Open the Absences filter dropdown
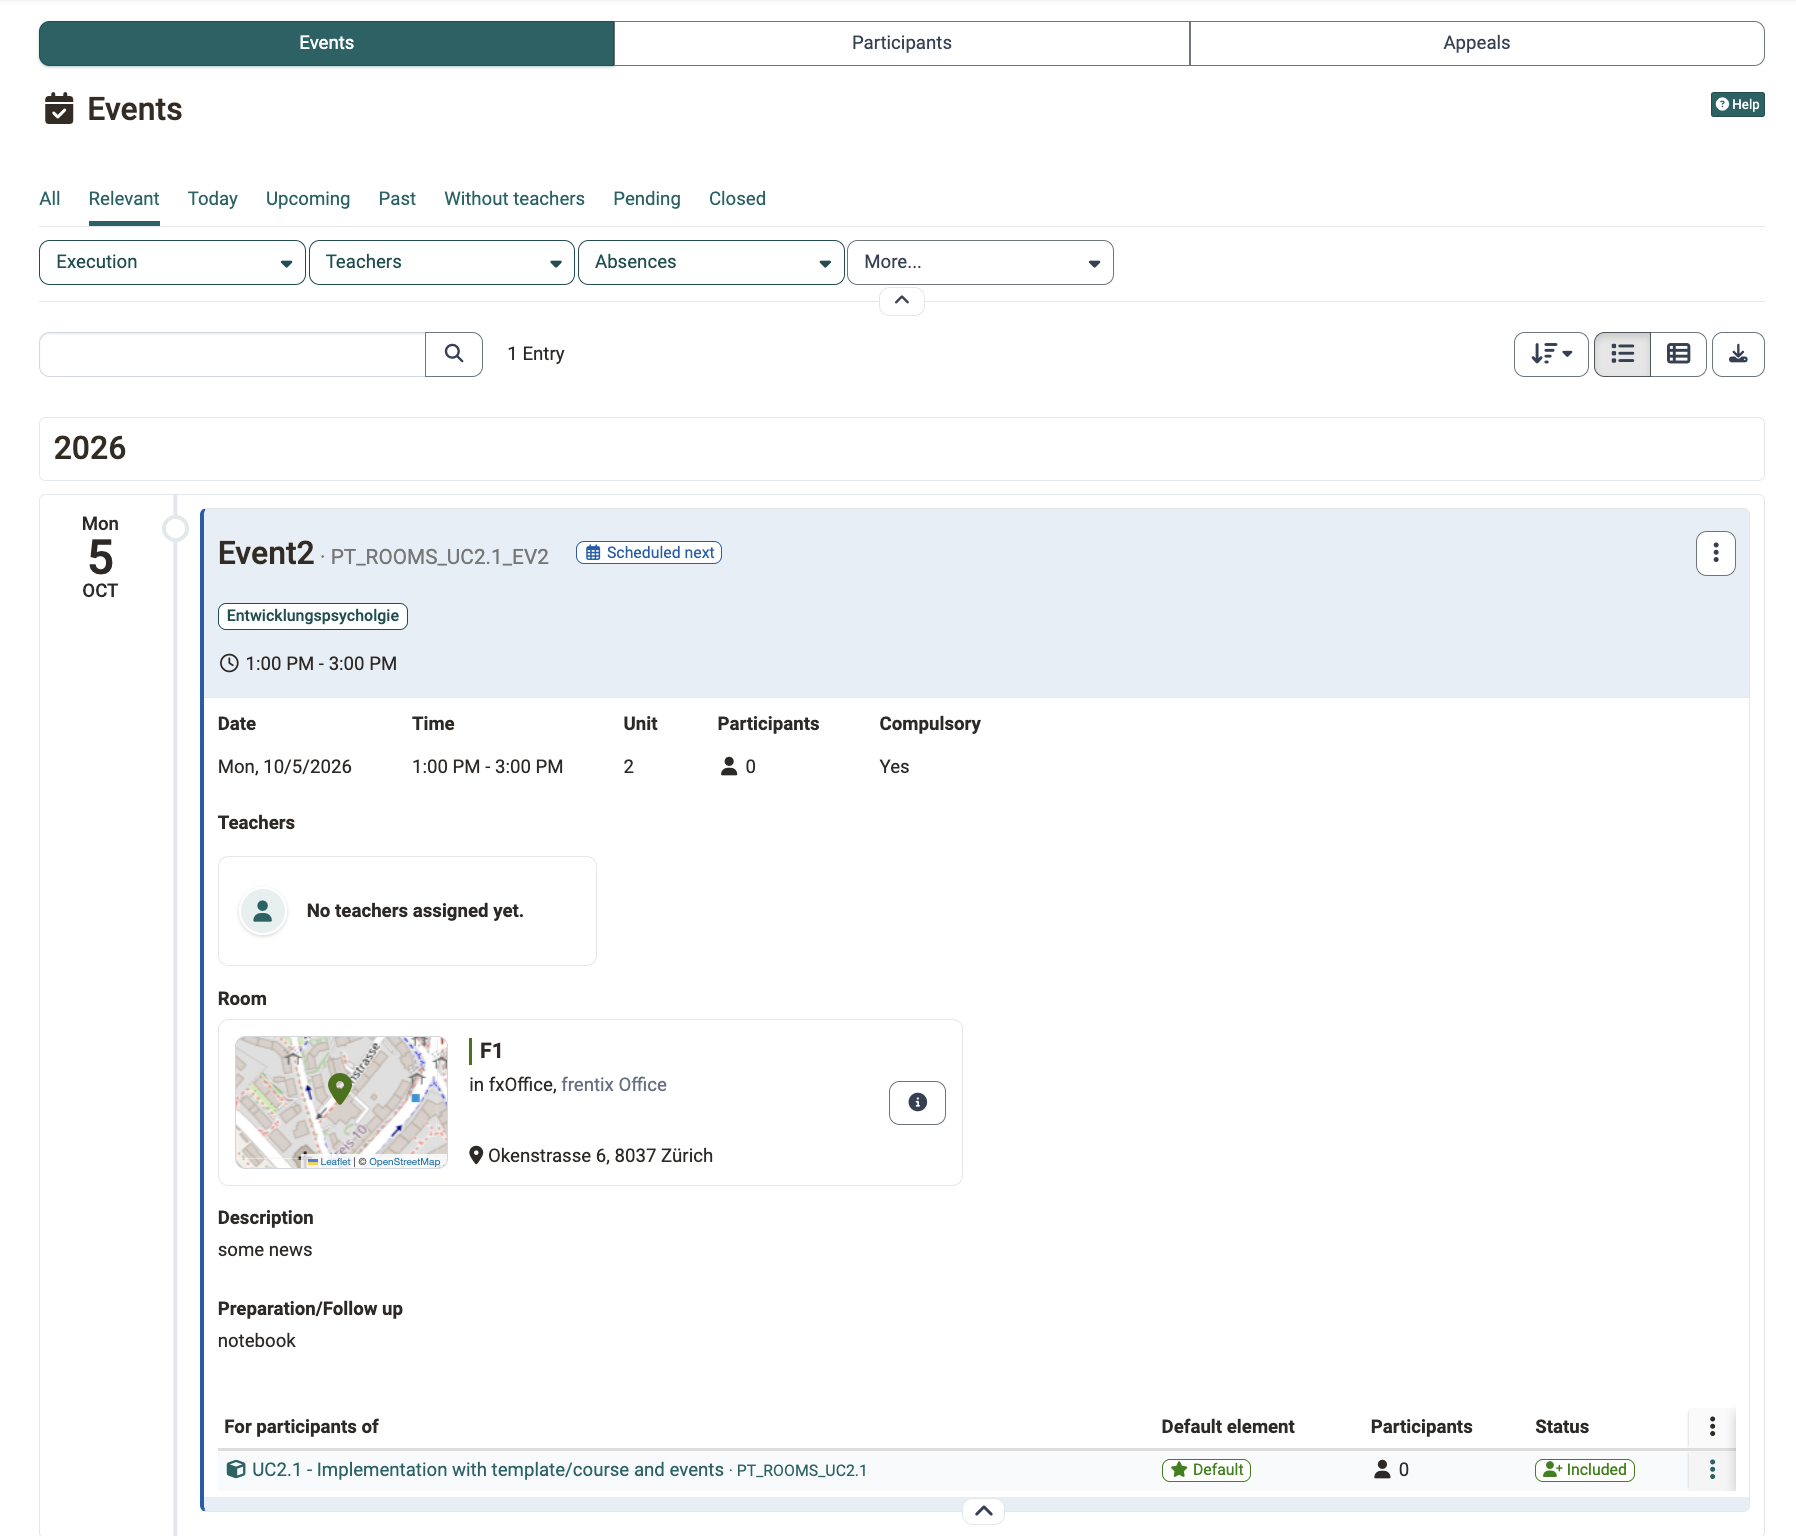 coord(711,262)
